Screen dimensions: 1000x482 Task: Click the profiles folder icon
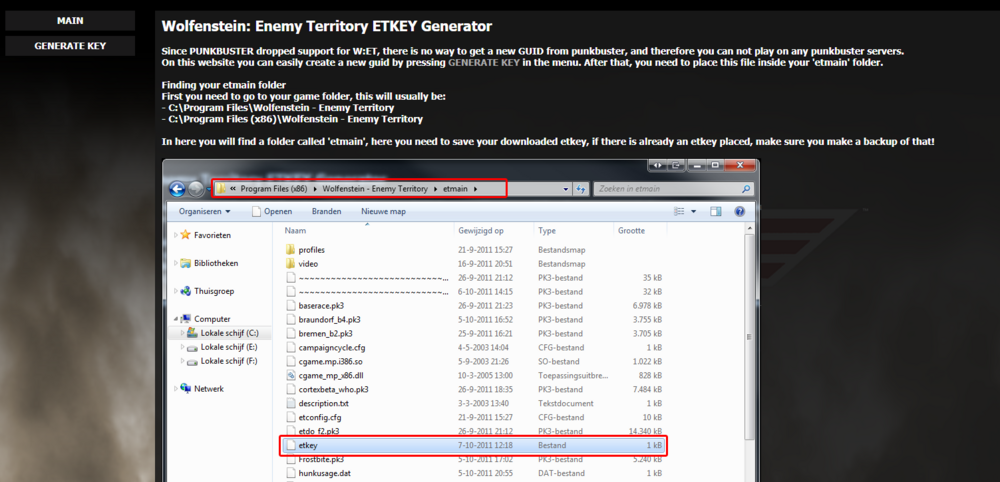(291, 249)
